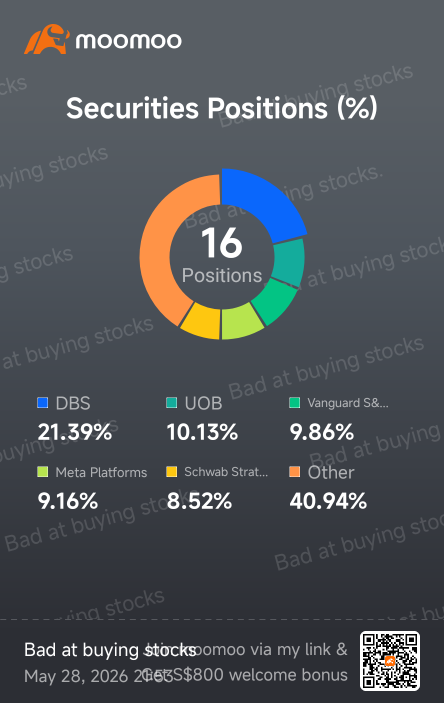
Task: Open the Meta Platforms 9.16% entry
Action: coord(92,488)
